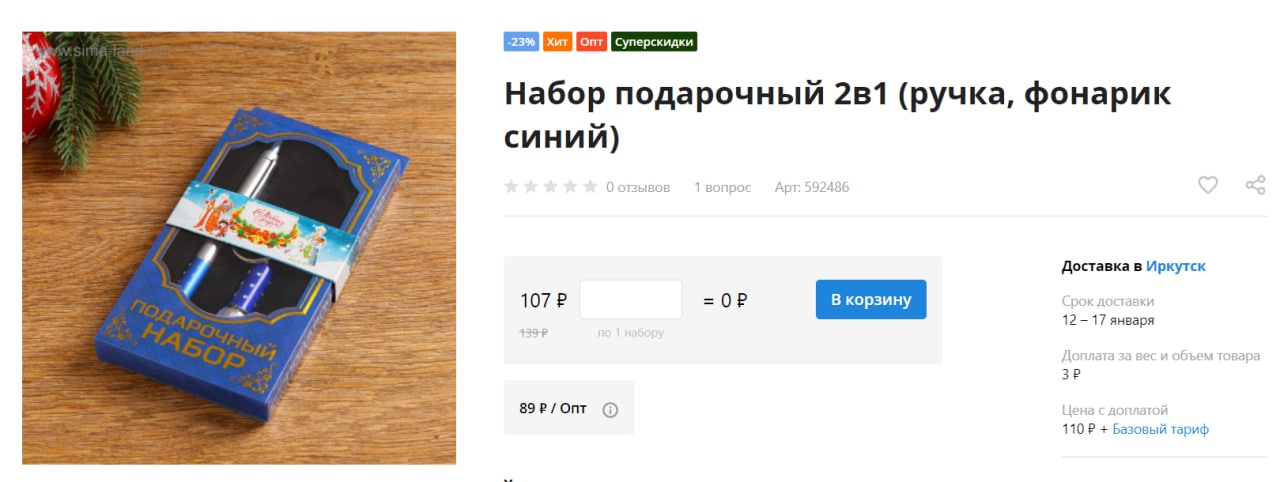1280x482 pixels.
Task: Add item with В корзину button
Action: click(x=871, y=300)
